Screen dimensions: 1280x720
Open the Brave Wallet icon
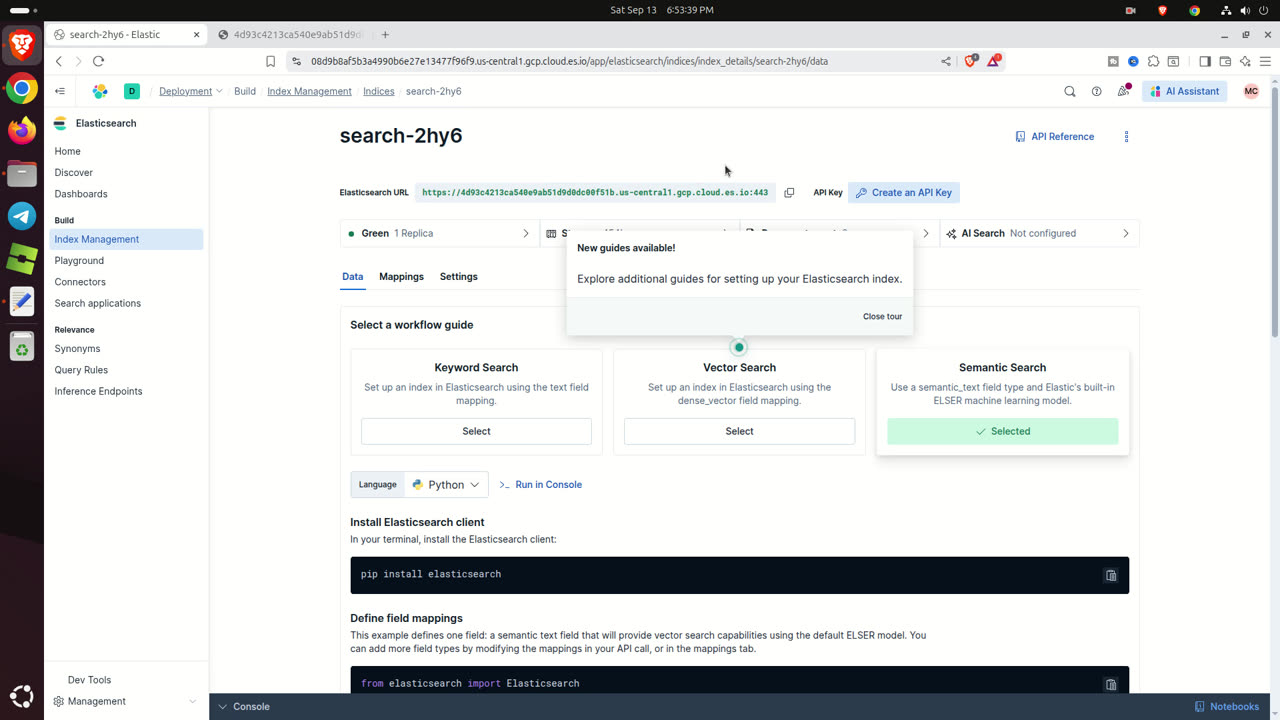(1225, 61)
